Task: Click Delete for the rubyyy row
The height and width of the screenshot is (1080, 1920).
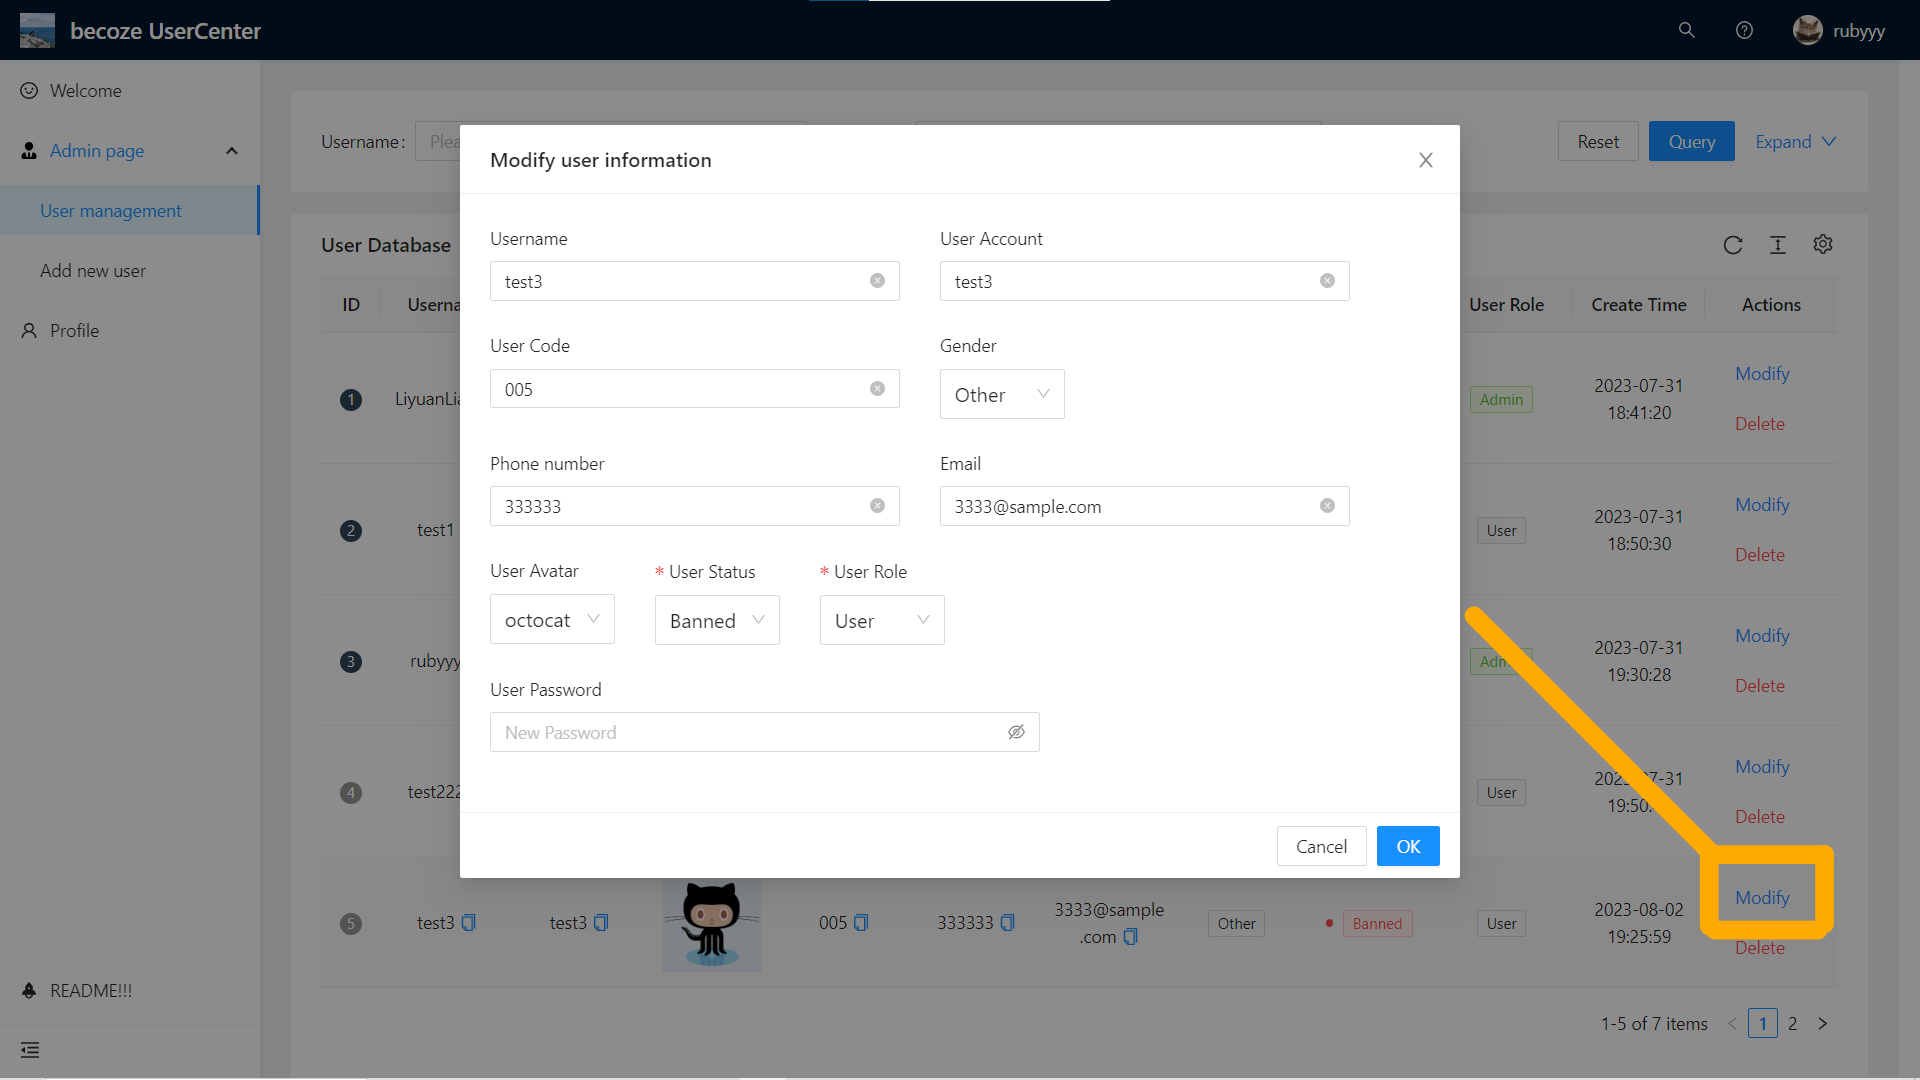Action: click(x=1759, y=685)
